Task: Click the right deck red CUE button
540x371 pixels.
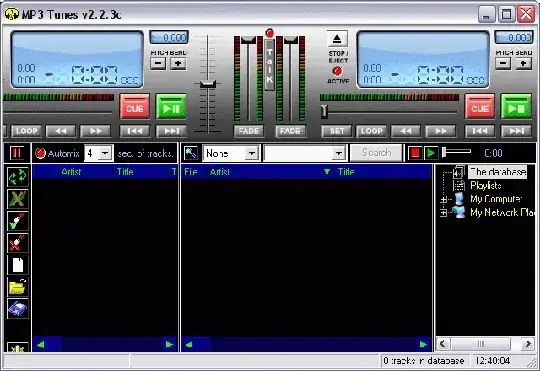Action: point(480,107)
